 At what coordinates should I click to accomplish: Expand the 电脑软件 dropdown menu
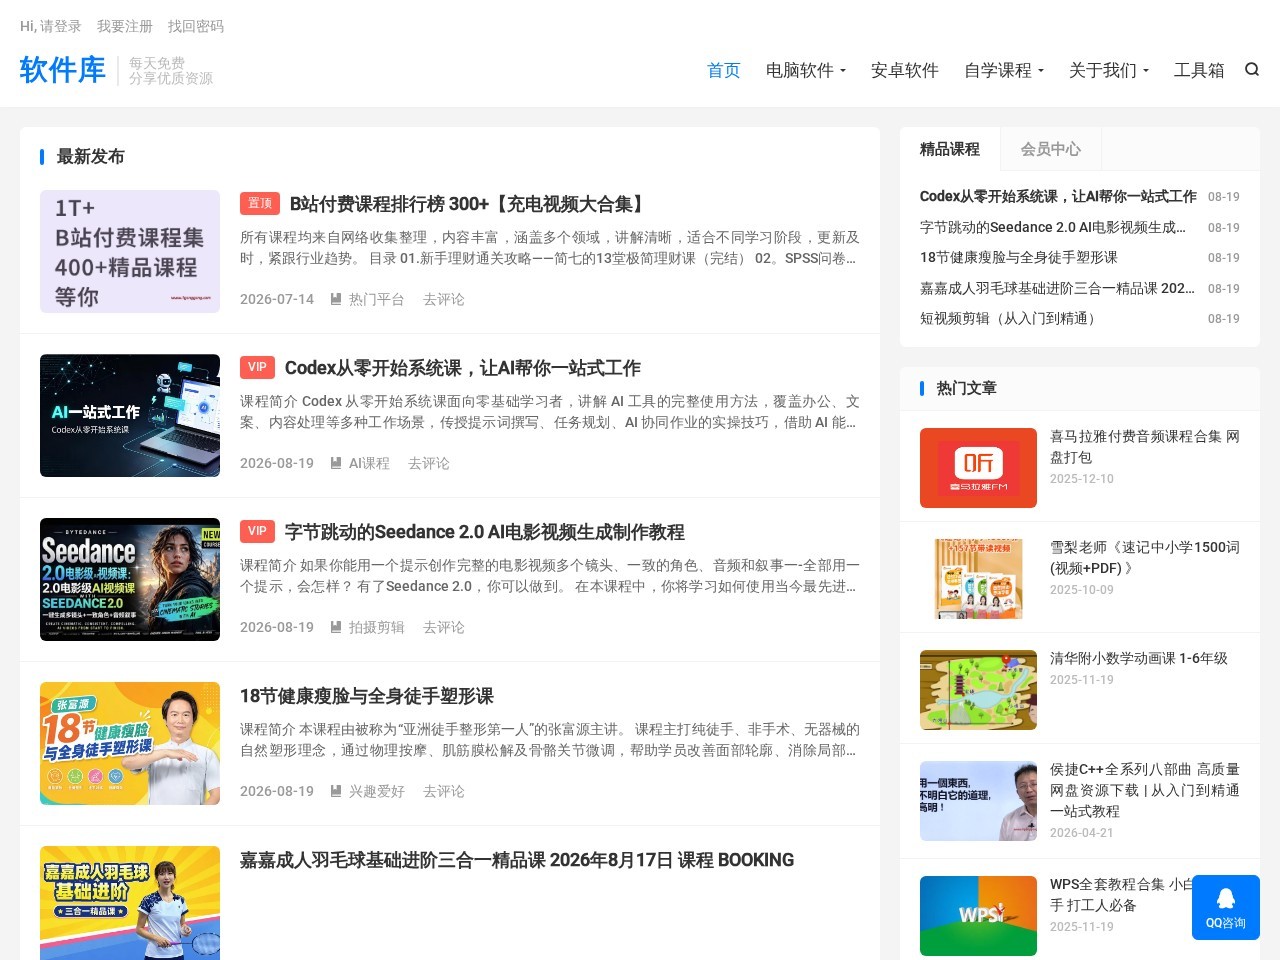pos(806,70)
